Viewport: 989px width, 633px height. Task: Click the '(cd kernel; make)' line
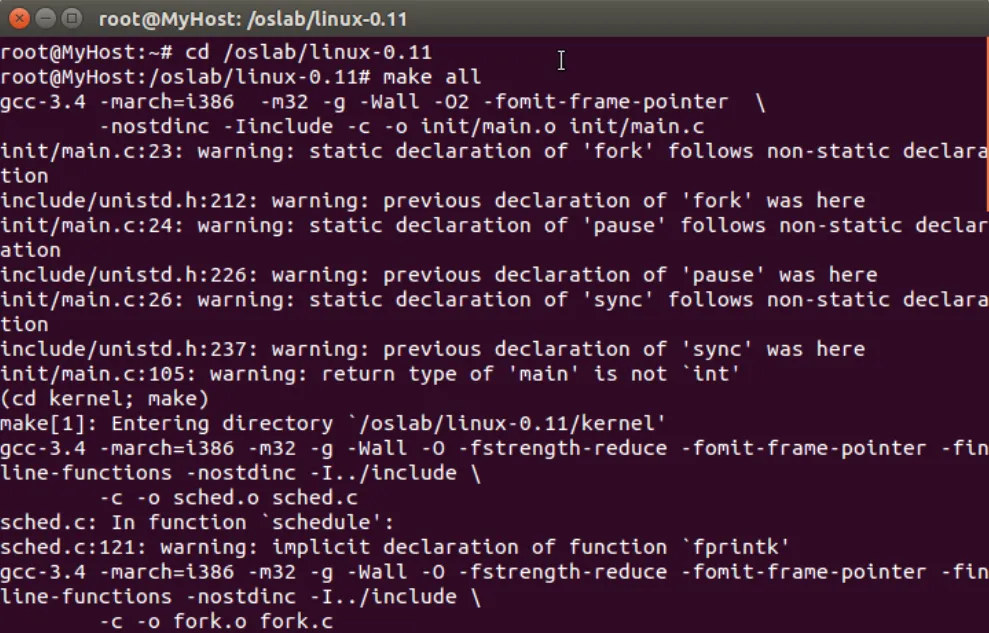pyautogui.click(x=105, y=399)
